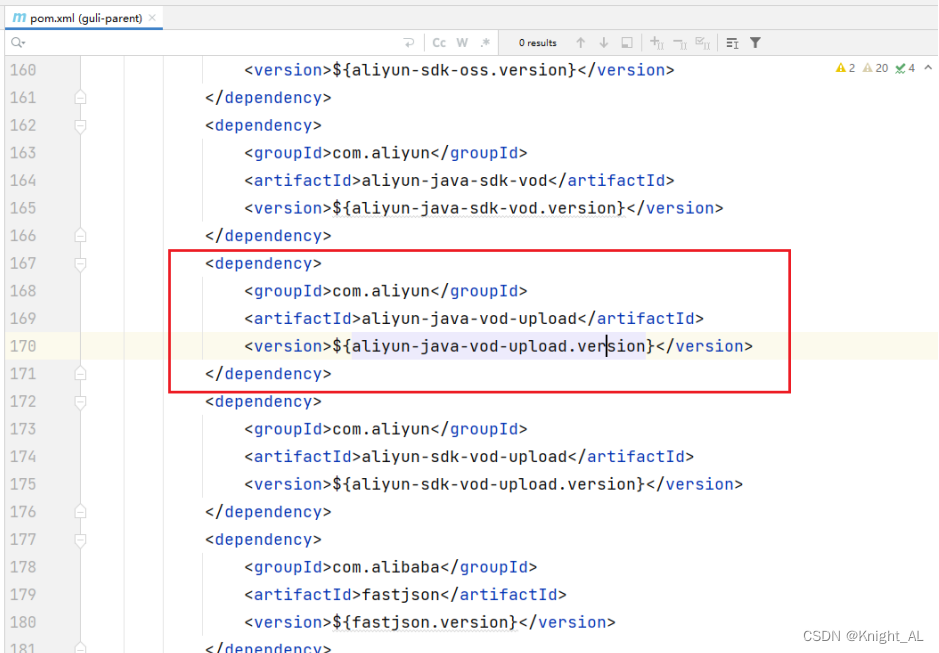Open search history magnifier dropdown
The width and height of the screenshot is (939, 653).
[x=18, y=43]
